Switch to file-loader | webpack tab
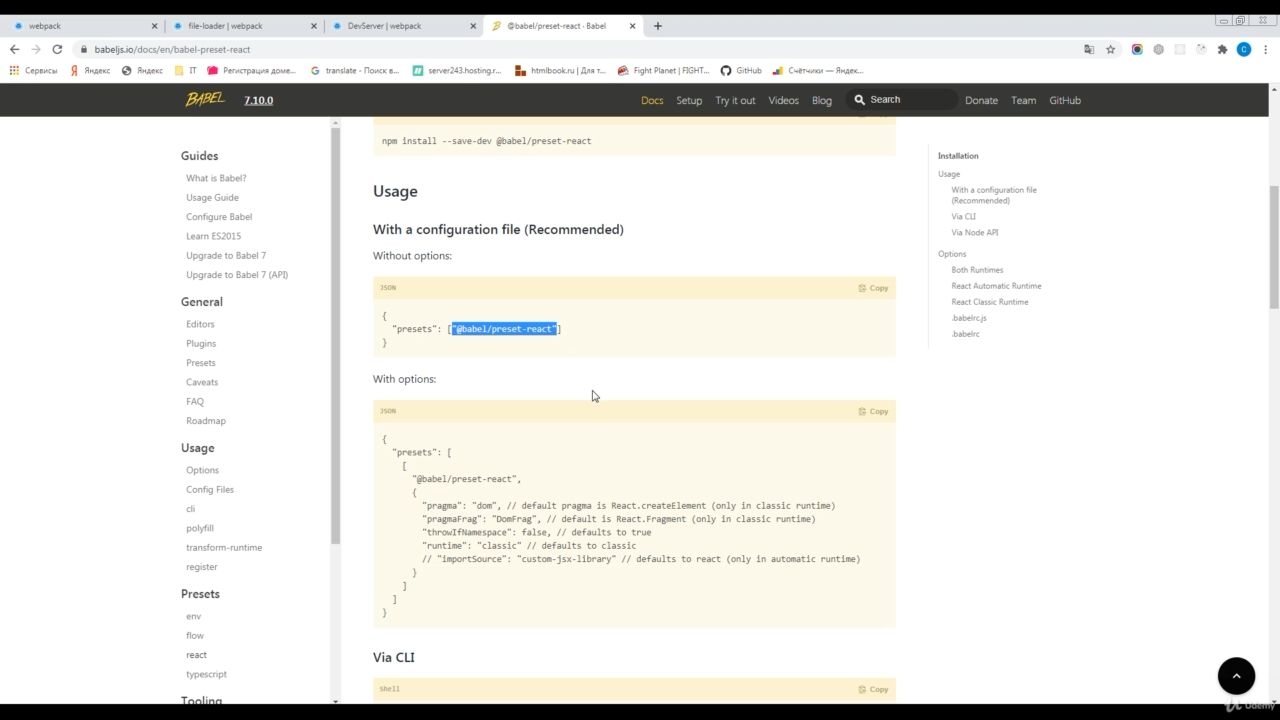Screen dimensions: 1280x720 [x=243, y=26]
